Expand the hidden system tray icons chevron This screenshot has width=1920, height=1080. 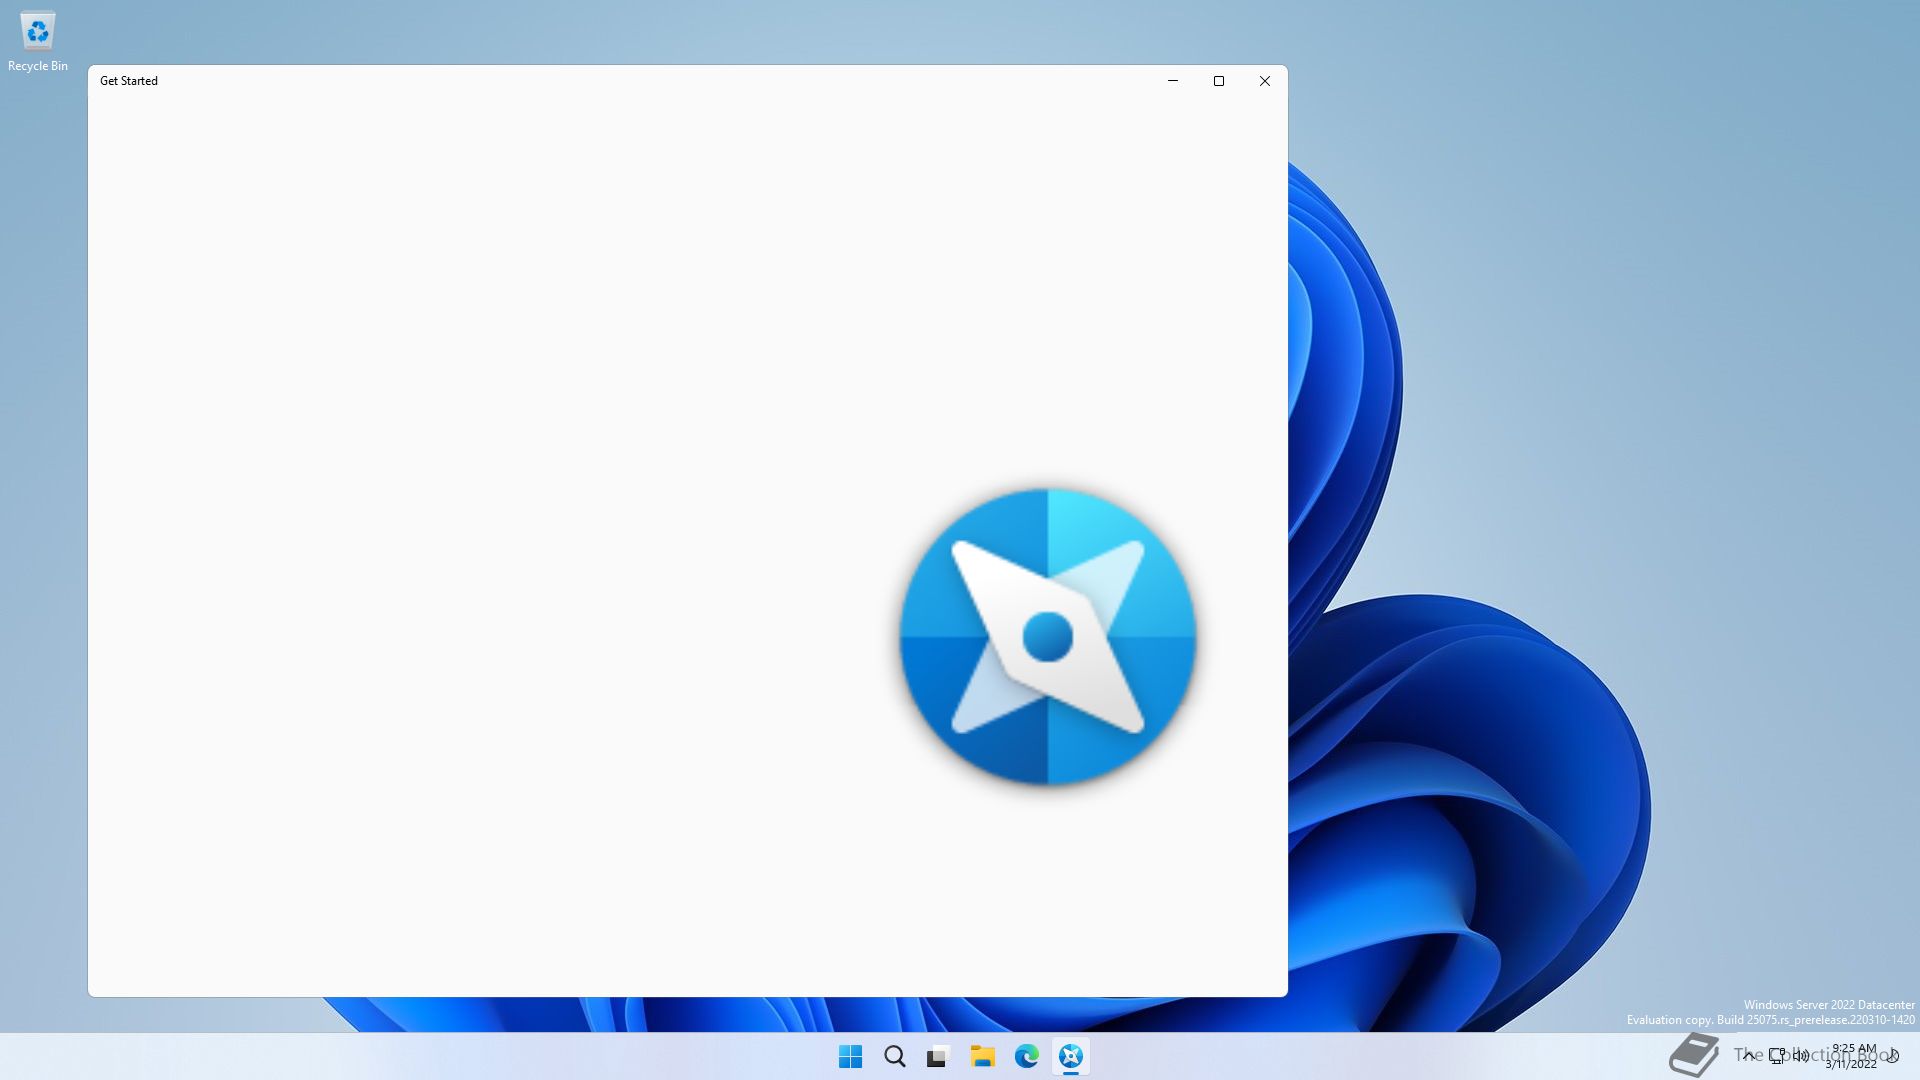point(1748,1056)
